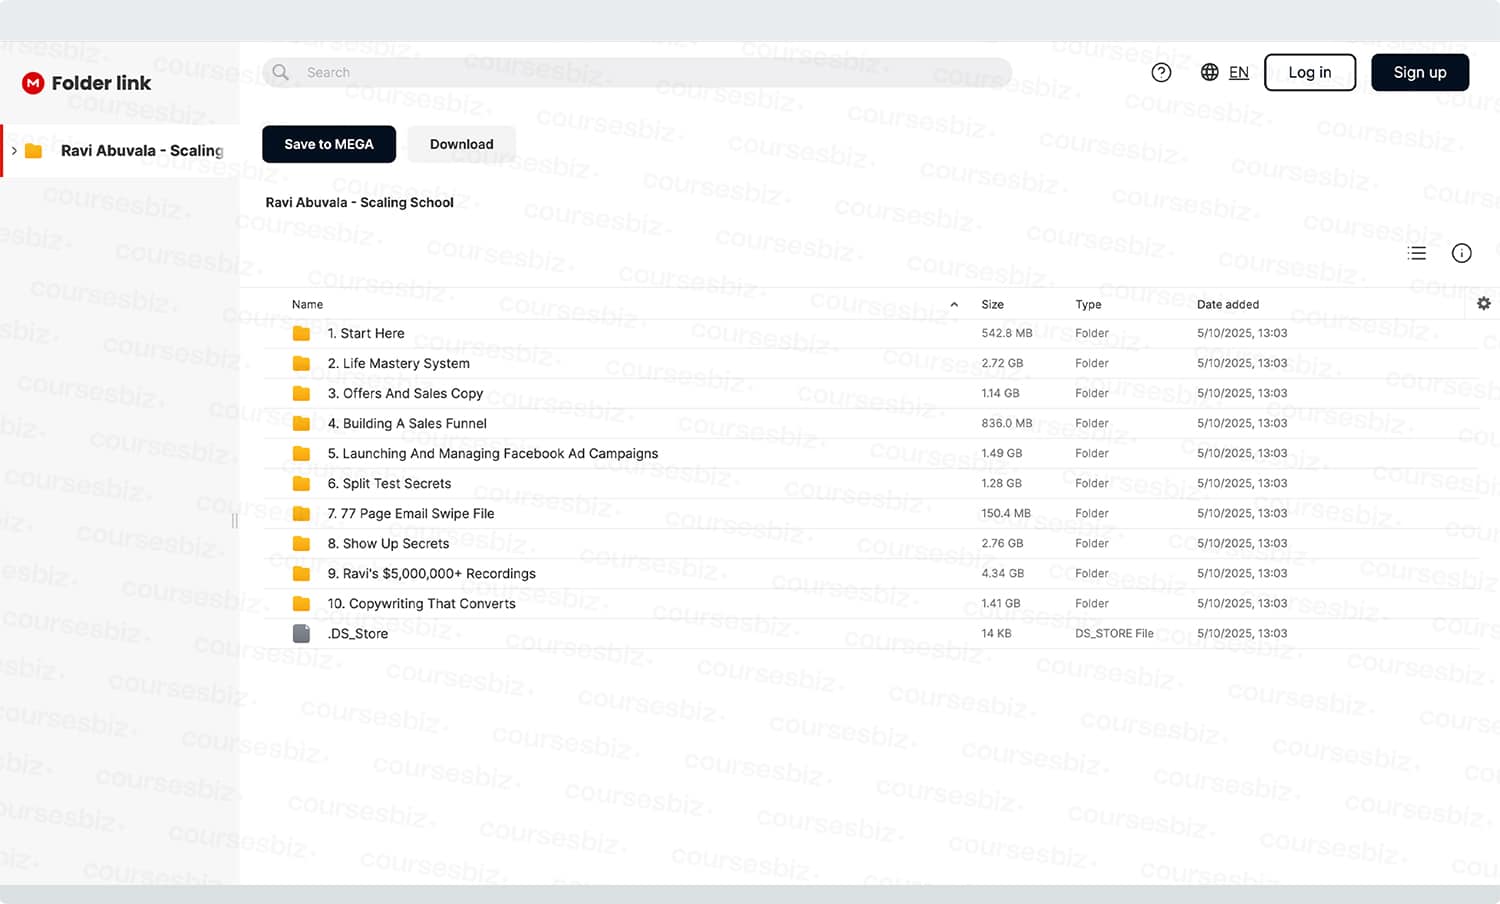1500x904 pixels.
Task: Click the 4.34 GB size value
Action: pyautogui.click(x=1003, y=573)
